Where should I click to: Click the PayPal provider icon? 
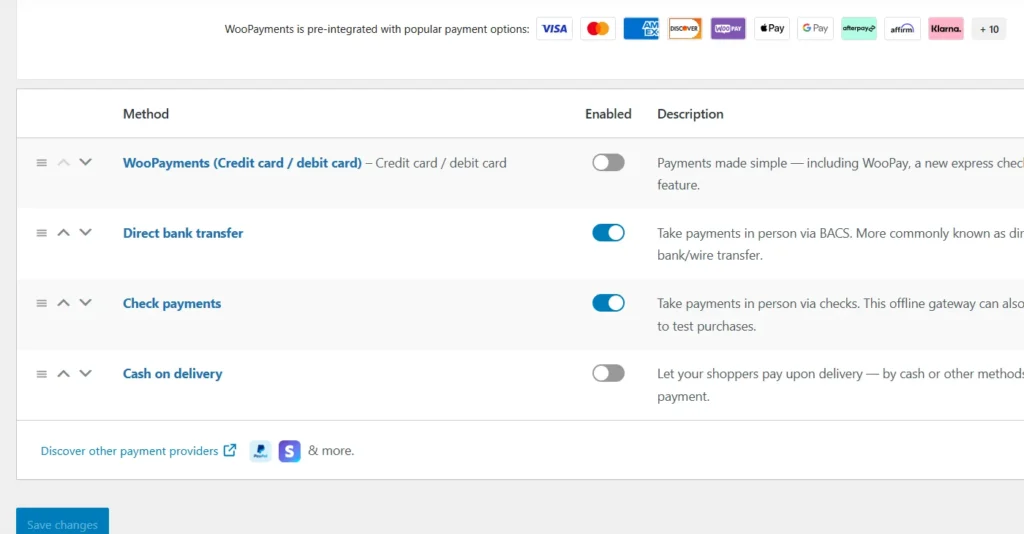point(261,451)
